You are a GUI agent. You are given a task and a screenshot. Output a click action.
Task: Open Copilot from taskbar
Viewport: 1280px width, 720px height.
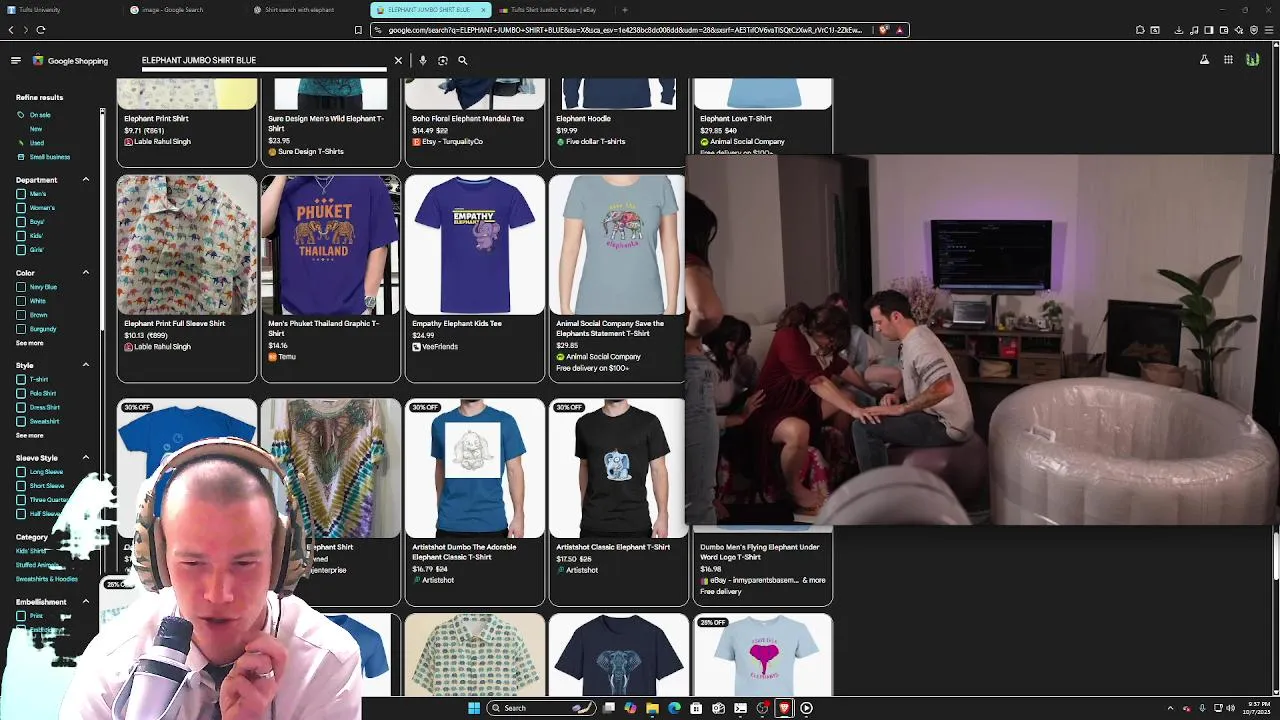click(630, 708)
